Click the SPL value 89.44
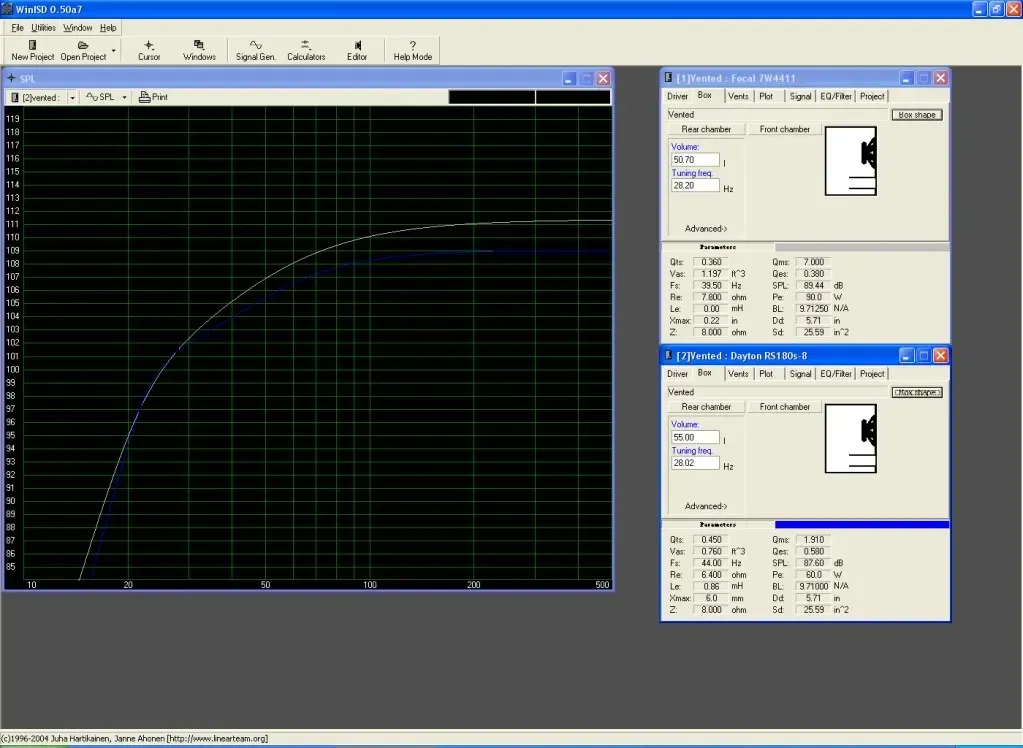Screen dimensions: 1023x748 (x=814, y=285)
